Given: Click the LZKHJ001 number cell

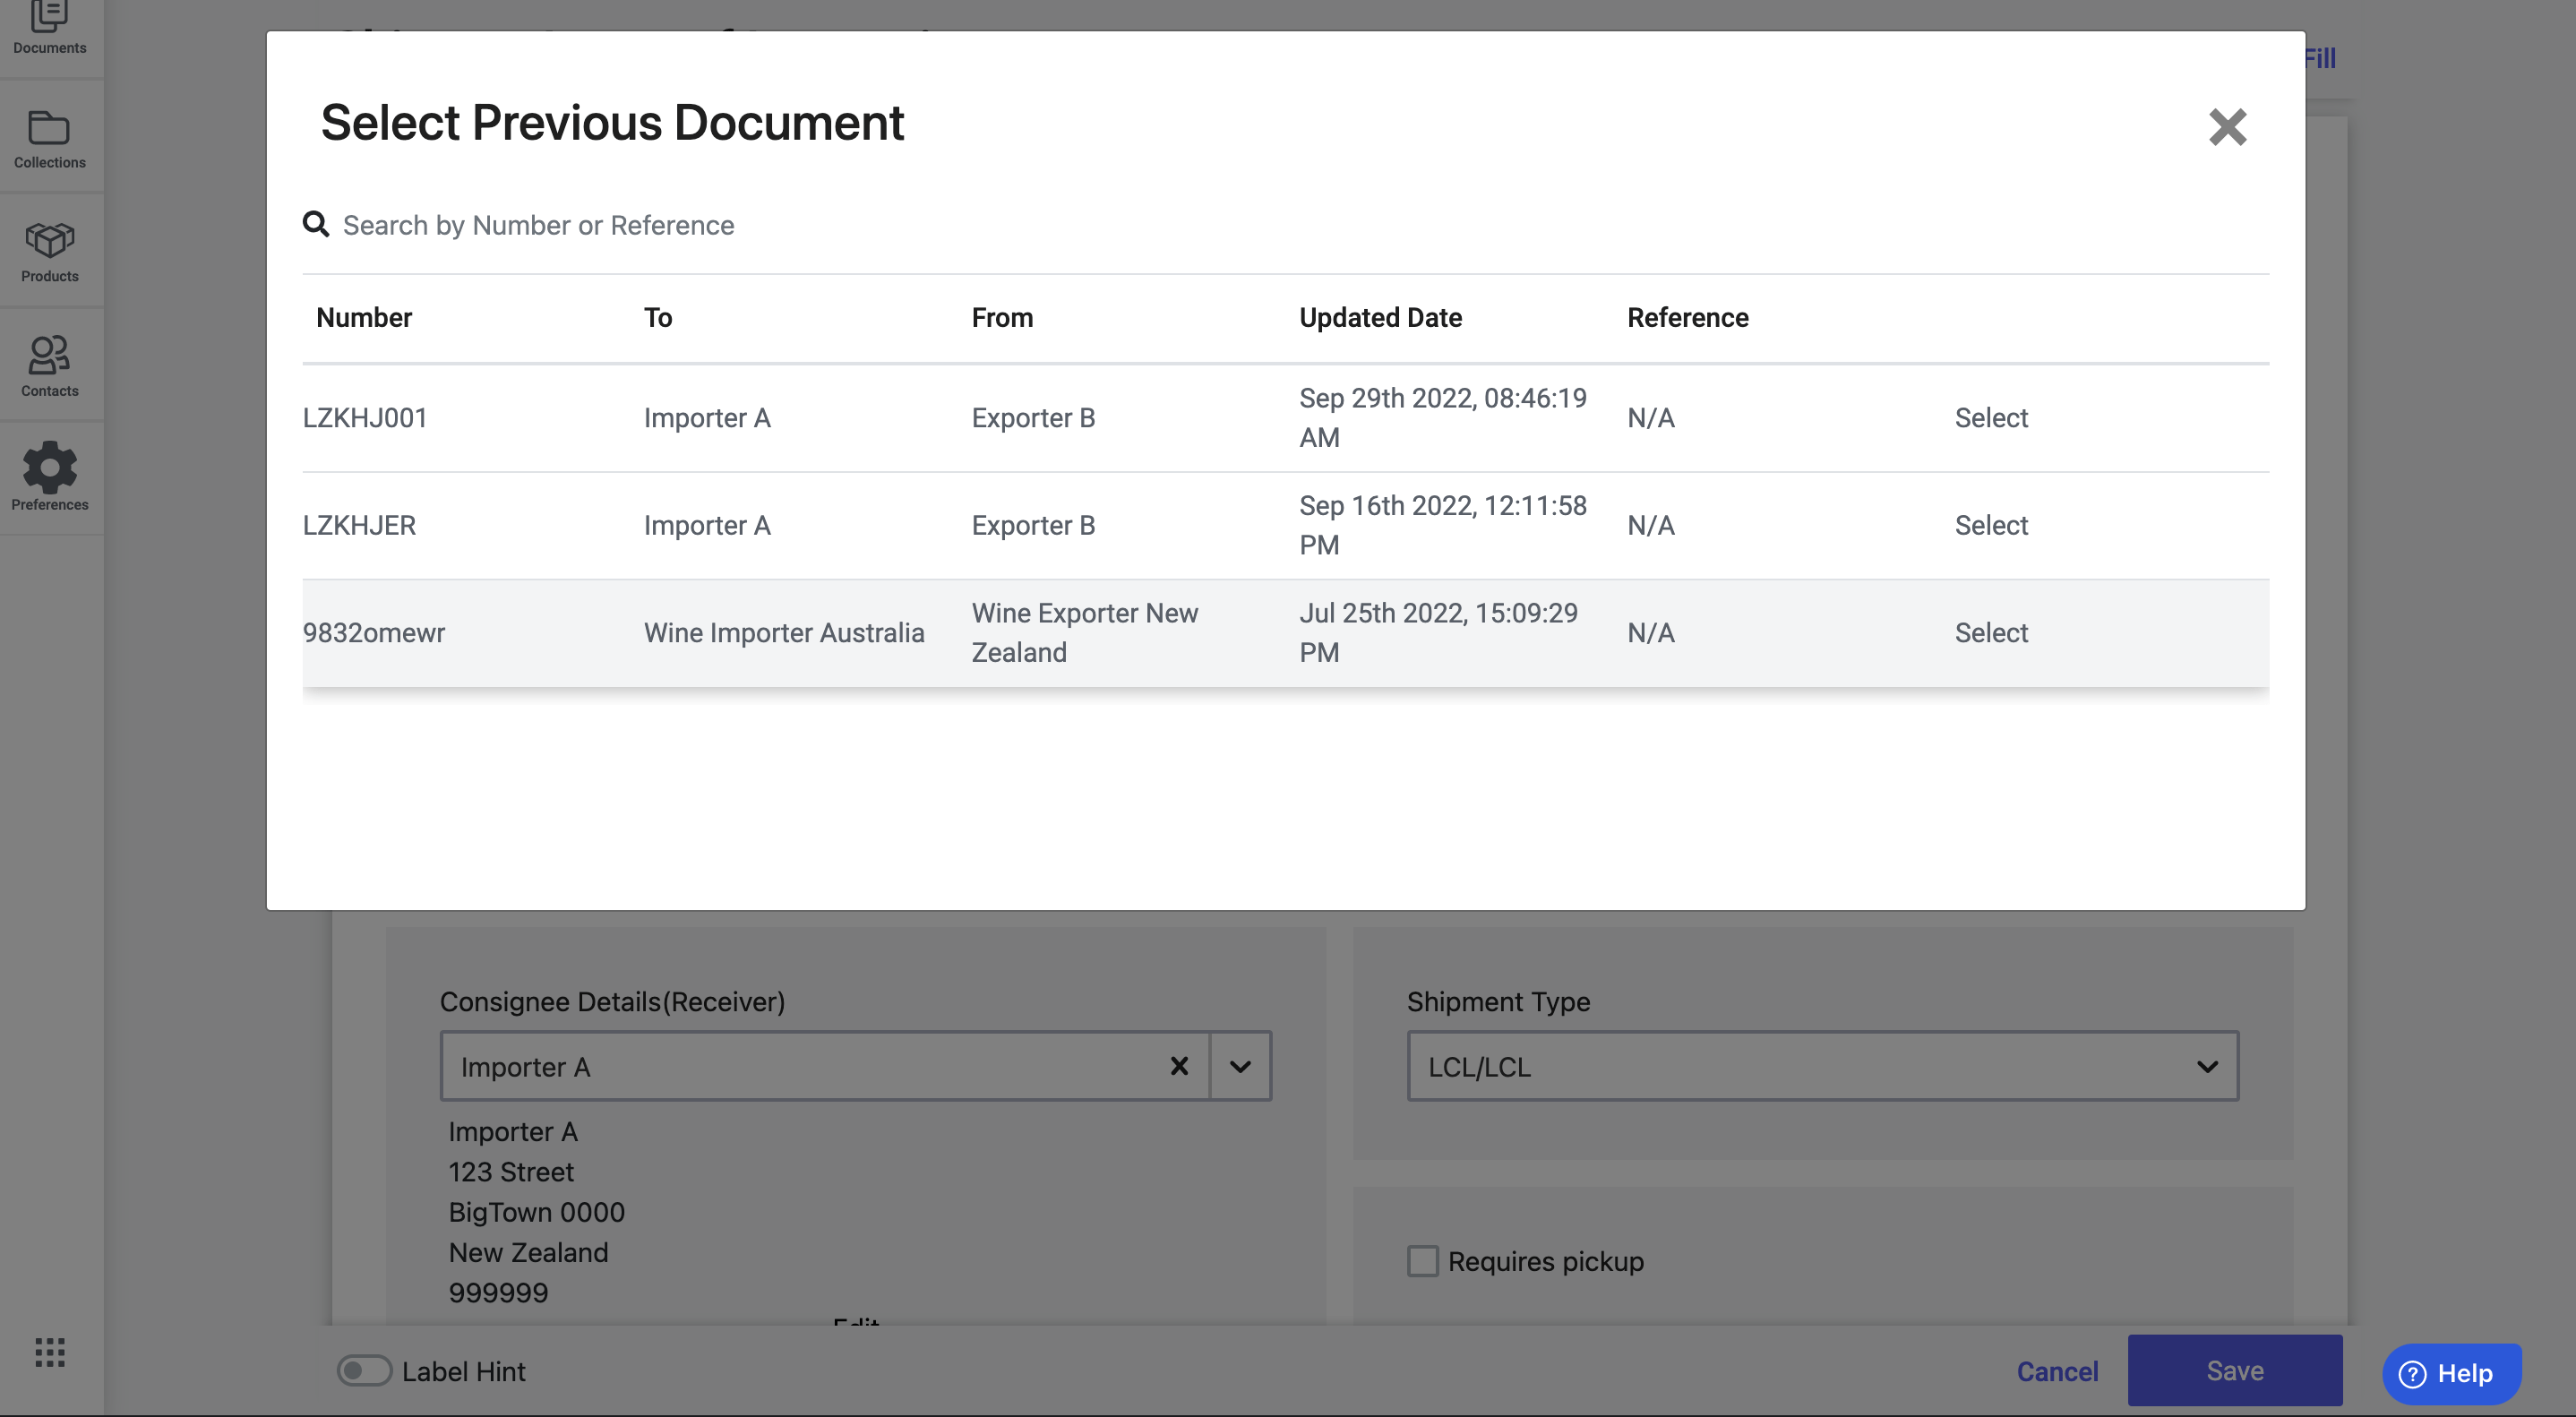Looking at the screenshot, I should pos(365,418).
